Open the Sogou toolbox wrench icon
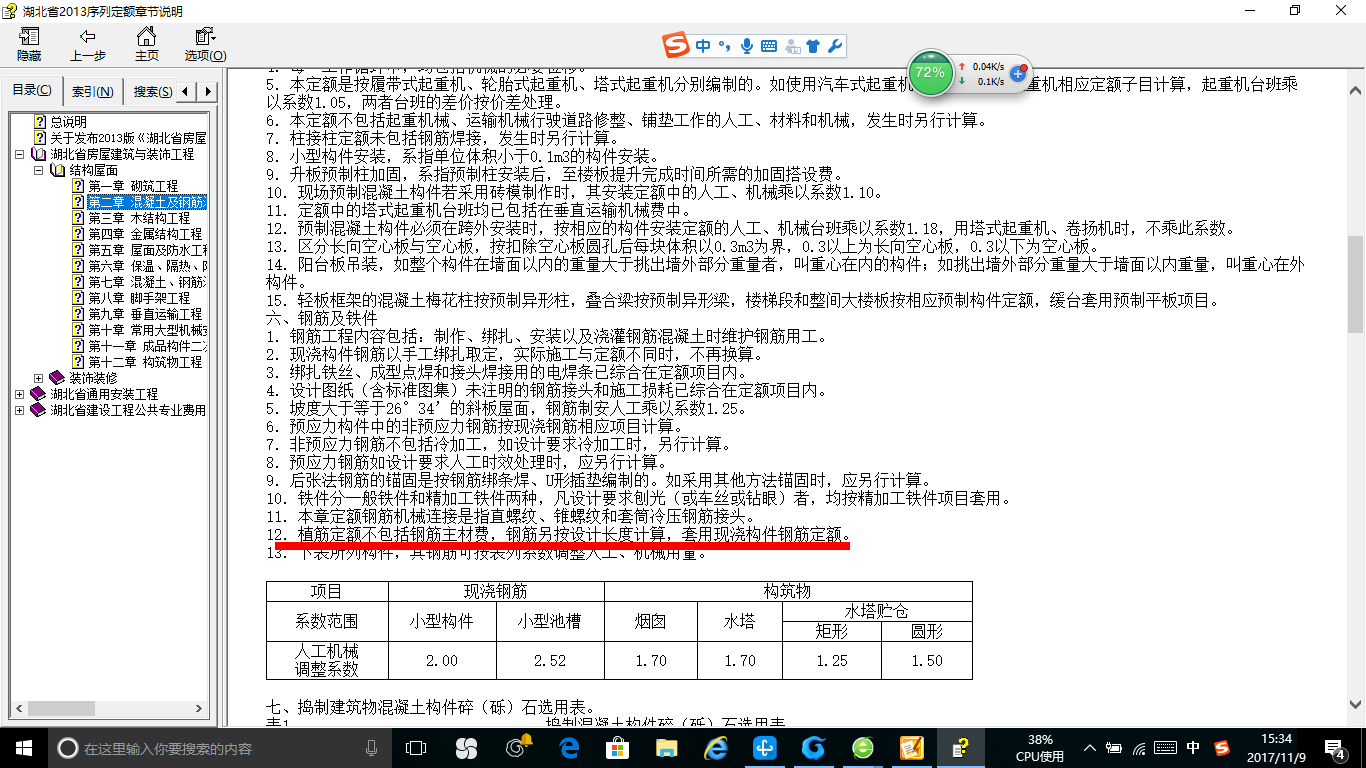 click(x=835, y=46)
